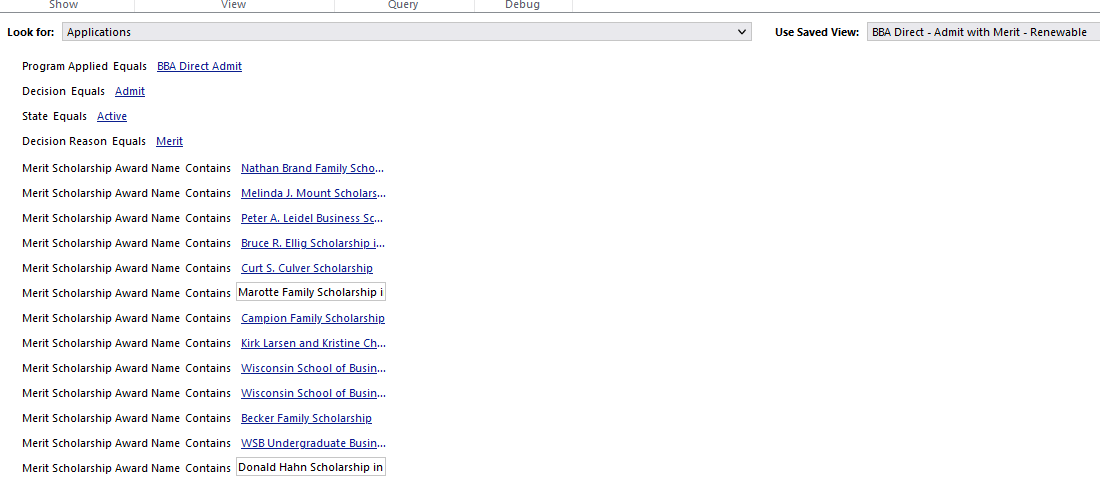Screen dimensions: 1100x496
Task: Click the Peter A. Leidel Business value
Action: [x=312, y=218]
